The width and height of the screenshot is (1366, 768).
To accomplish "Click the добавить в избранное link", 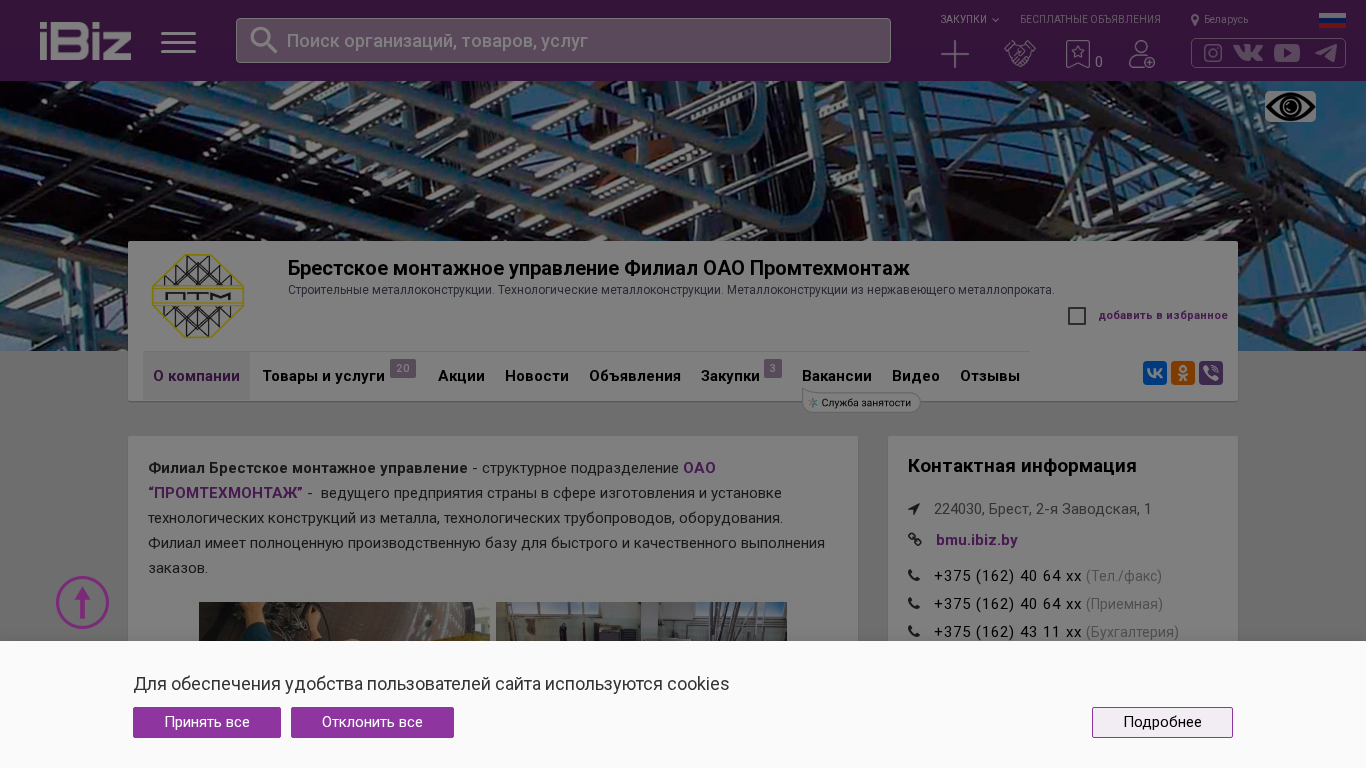I will point(1163,316).
